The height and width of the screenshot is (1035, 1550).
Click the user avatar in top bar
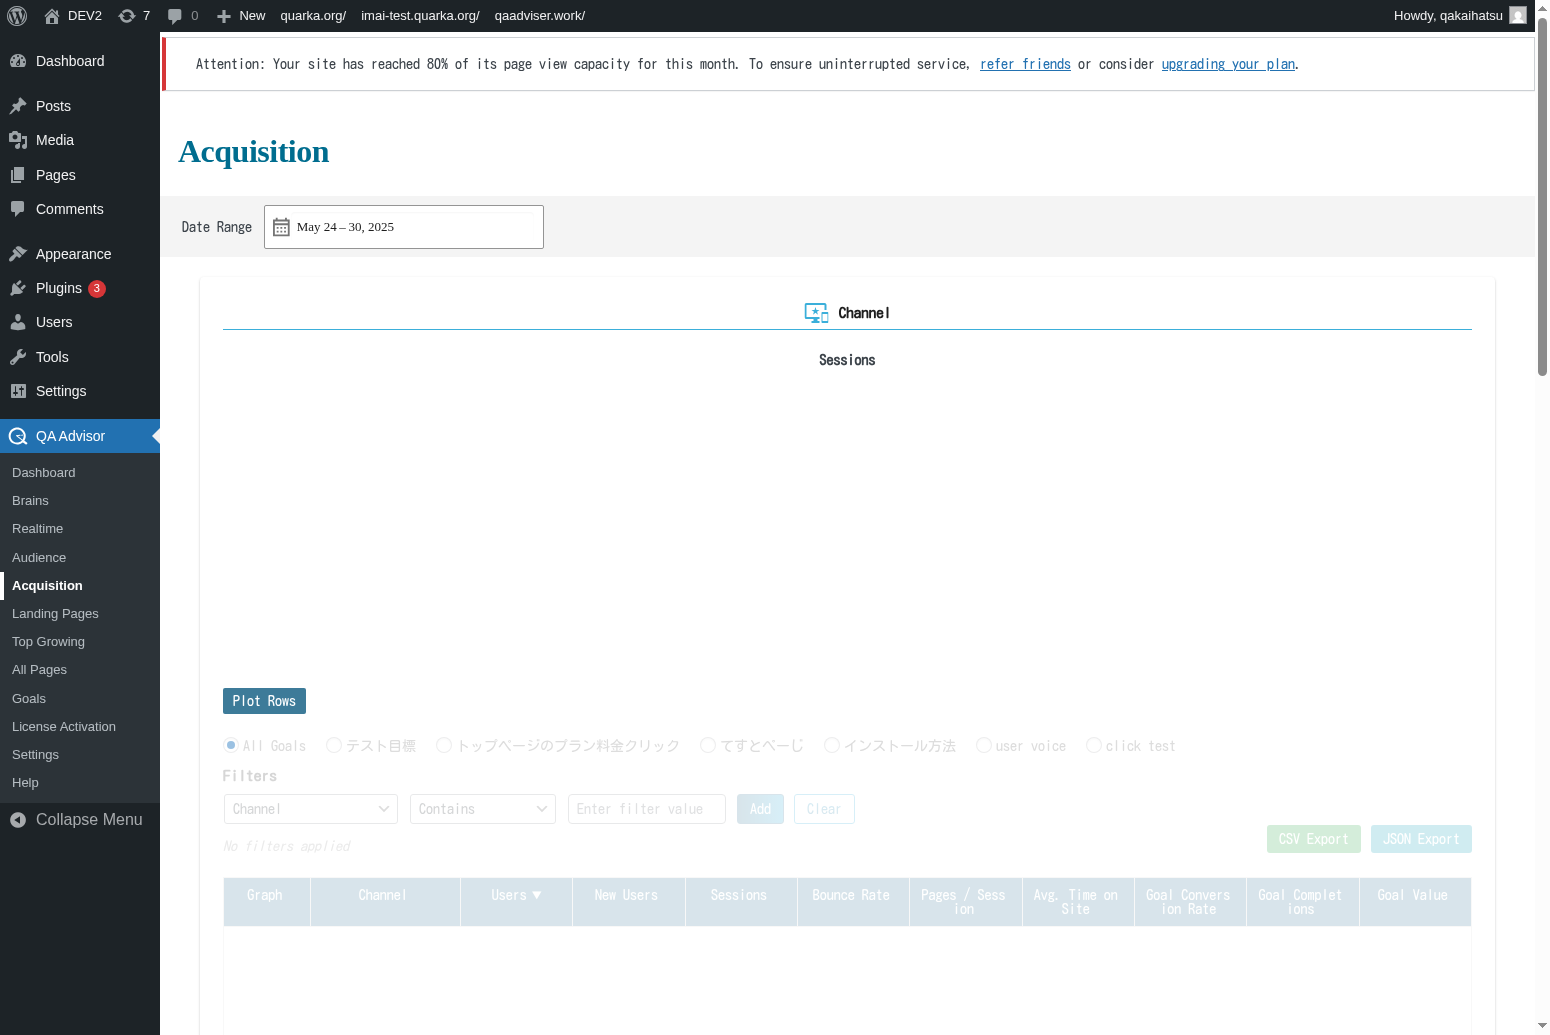[x=1517, y=15]
